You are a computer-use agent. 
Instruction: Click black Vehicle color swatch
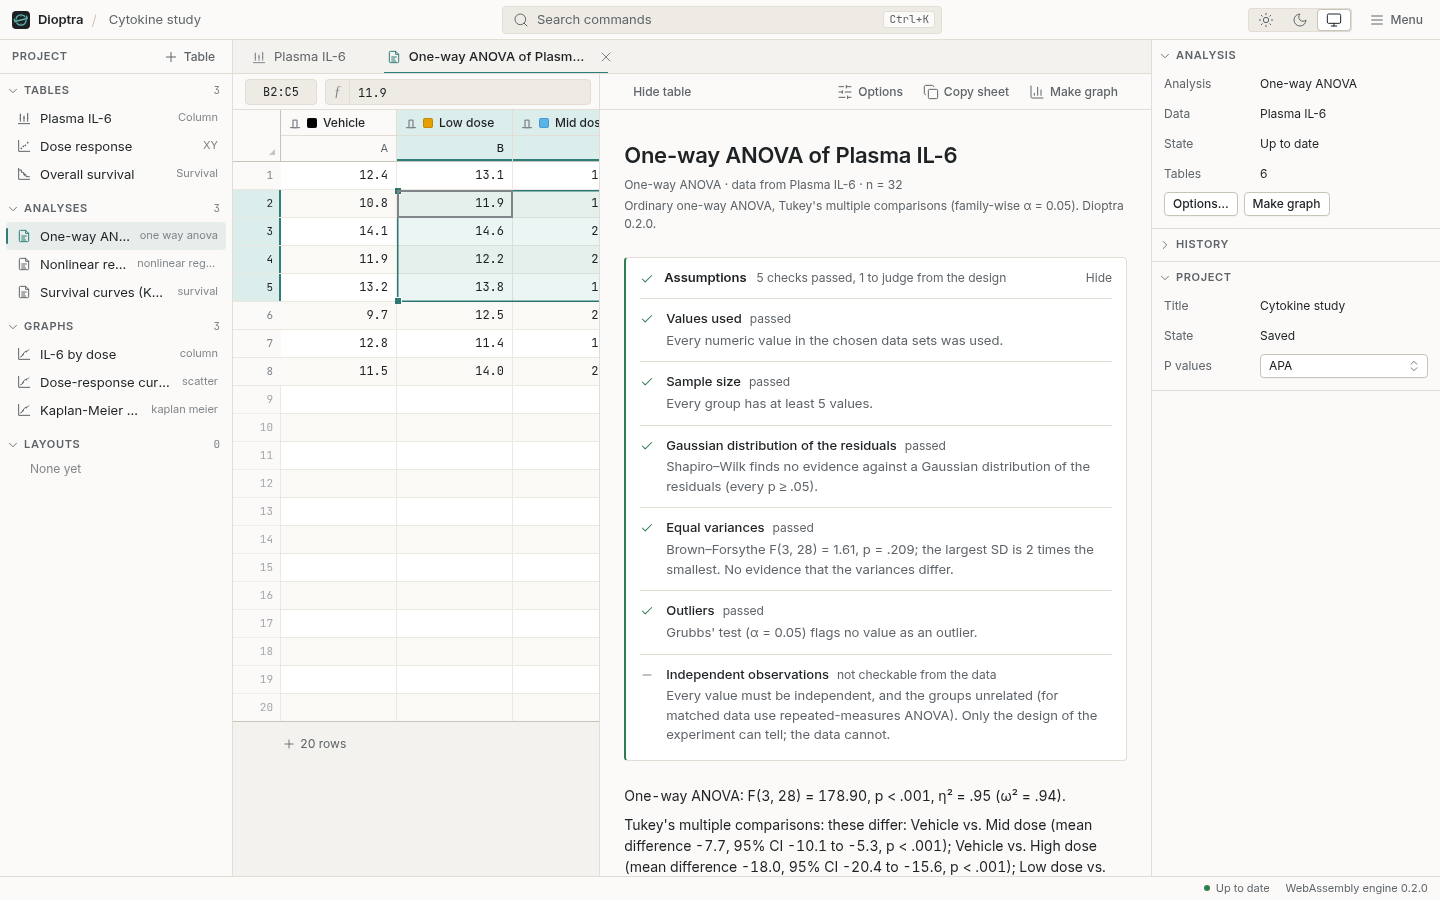313,123
